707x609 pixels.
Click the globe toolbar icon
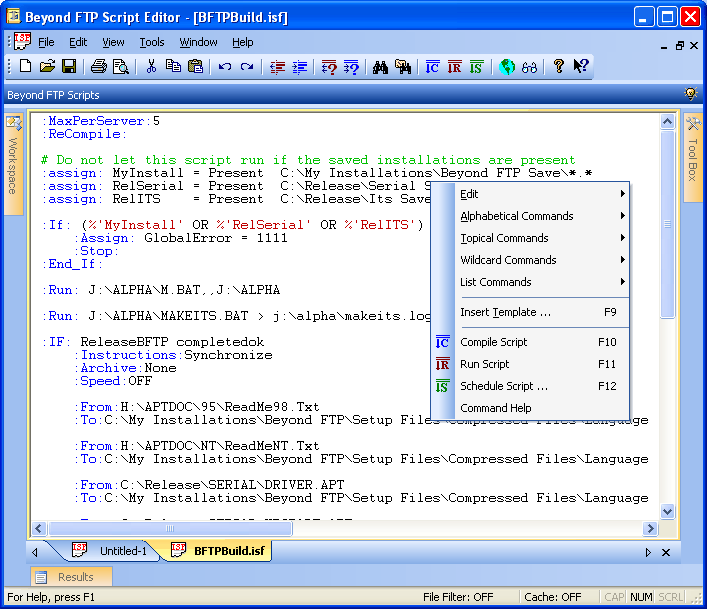507,67
